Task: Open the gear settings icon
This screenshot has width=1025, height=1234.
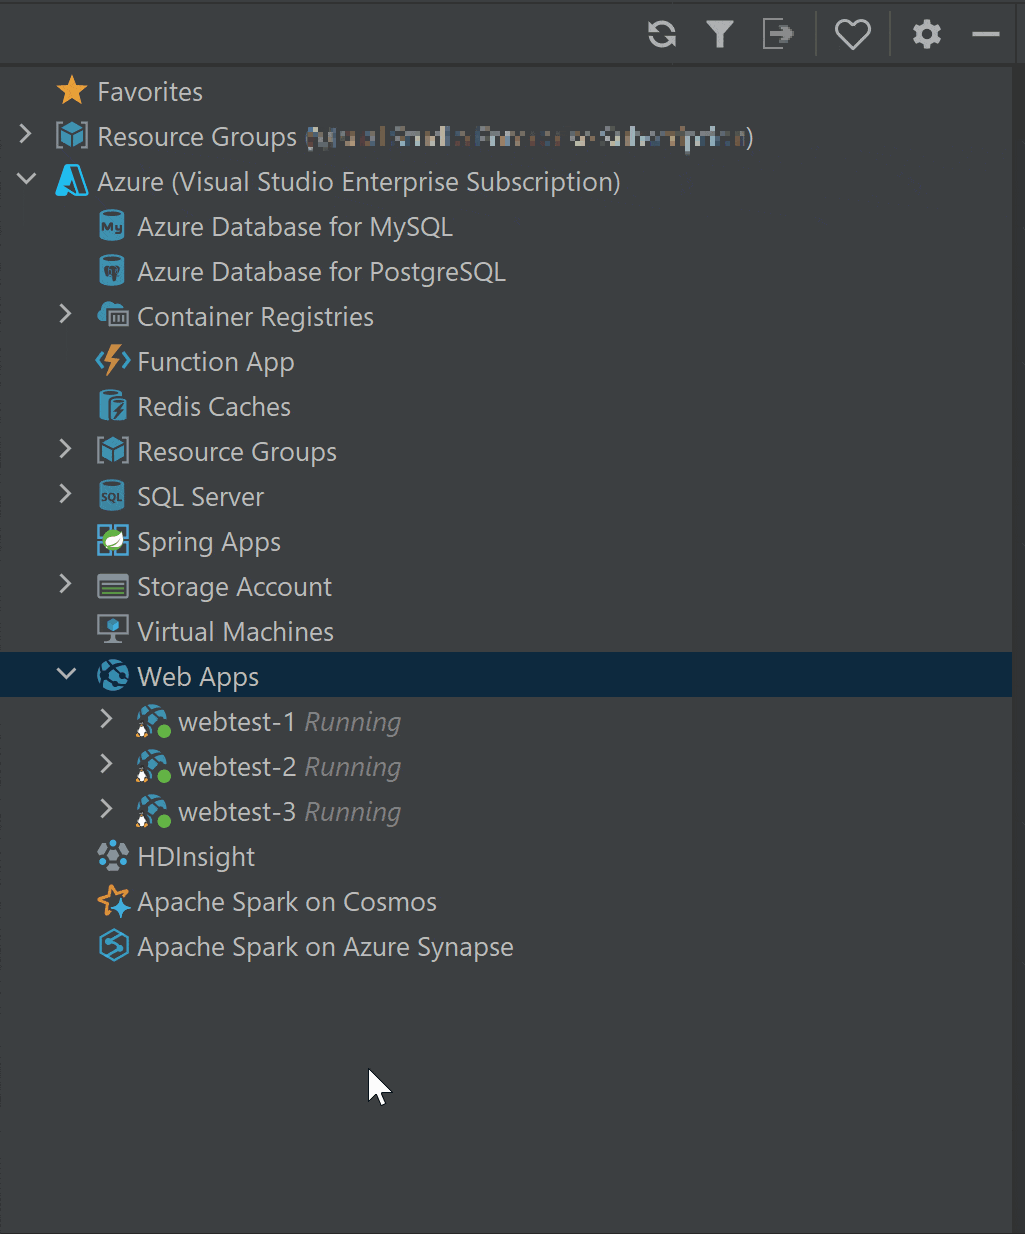Action: [927, 34]
